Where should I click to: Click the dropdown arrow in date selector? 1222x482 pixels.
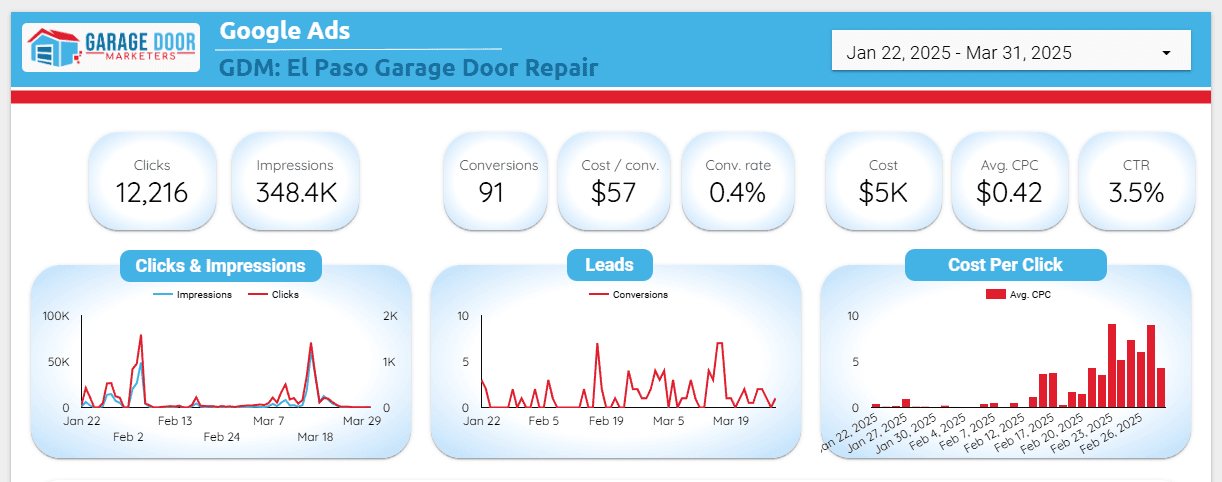point(1166,53)
